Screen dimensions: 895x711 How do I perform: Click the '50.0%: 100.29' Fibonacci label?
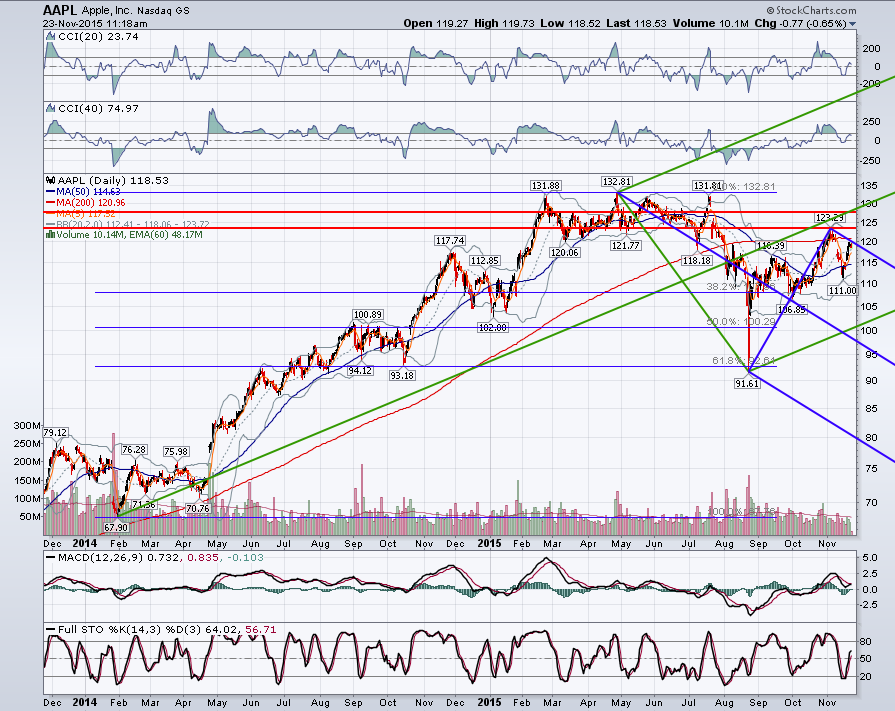coord(741,322)
